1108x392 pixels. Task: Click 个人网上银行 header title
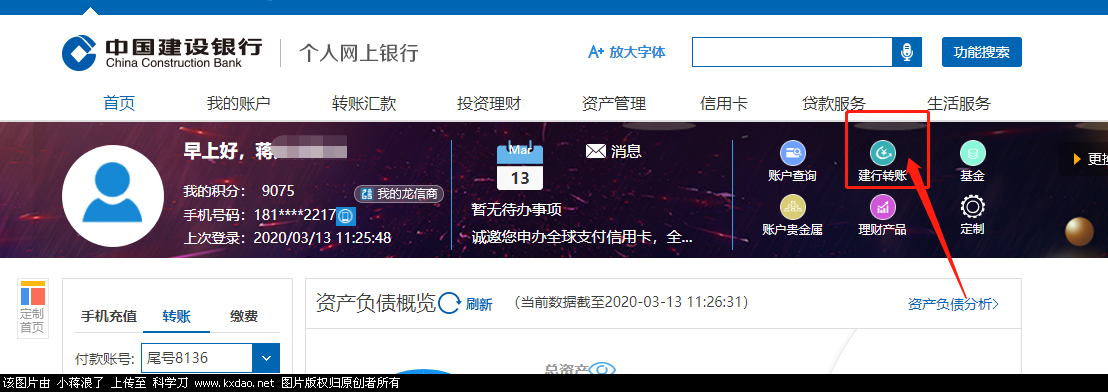358,53
